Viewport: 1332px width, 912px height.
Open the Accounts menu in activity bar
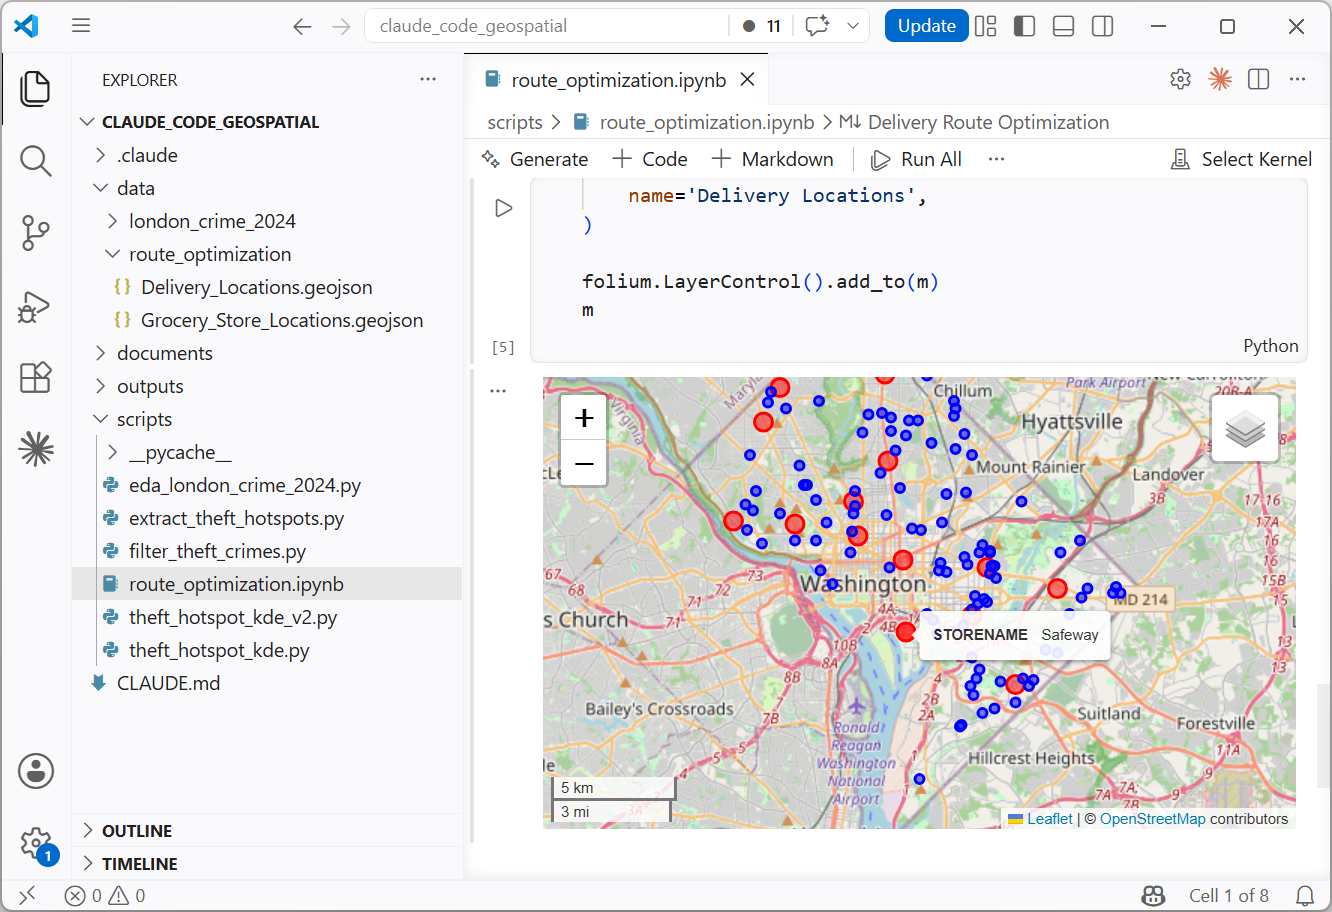pyautogui.click(x=36, y=771)
